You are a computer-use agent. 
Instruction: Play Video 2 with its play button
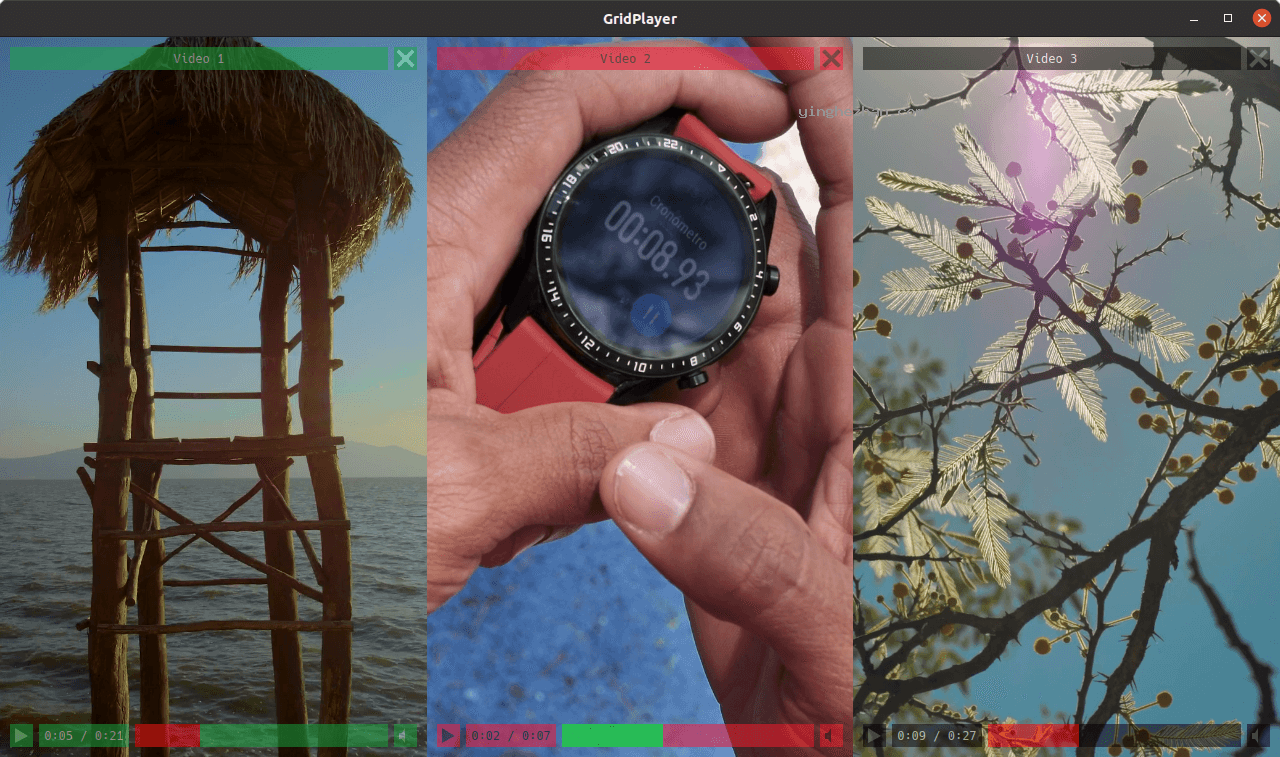point(448,736)
